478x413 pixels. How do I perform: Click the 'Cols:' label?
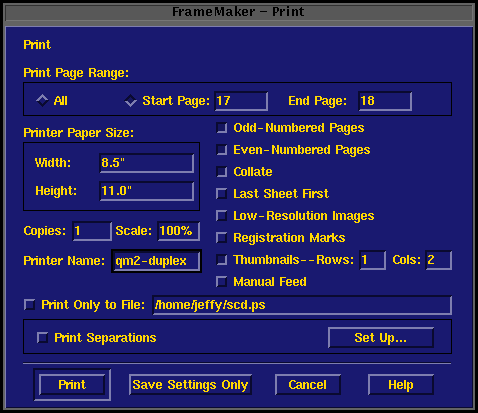407,260
